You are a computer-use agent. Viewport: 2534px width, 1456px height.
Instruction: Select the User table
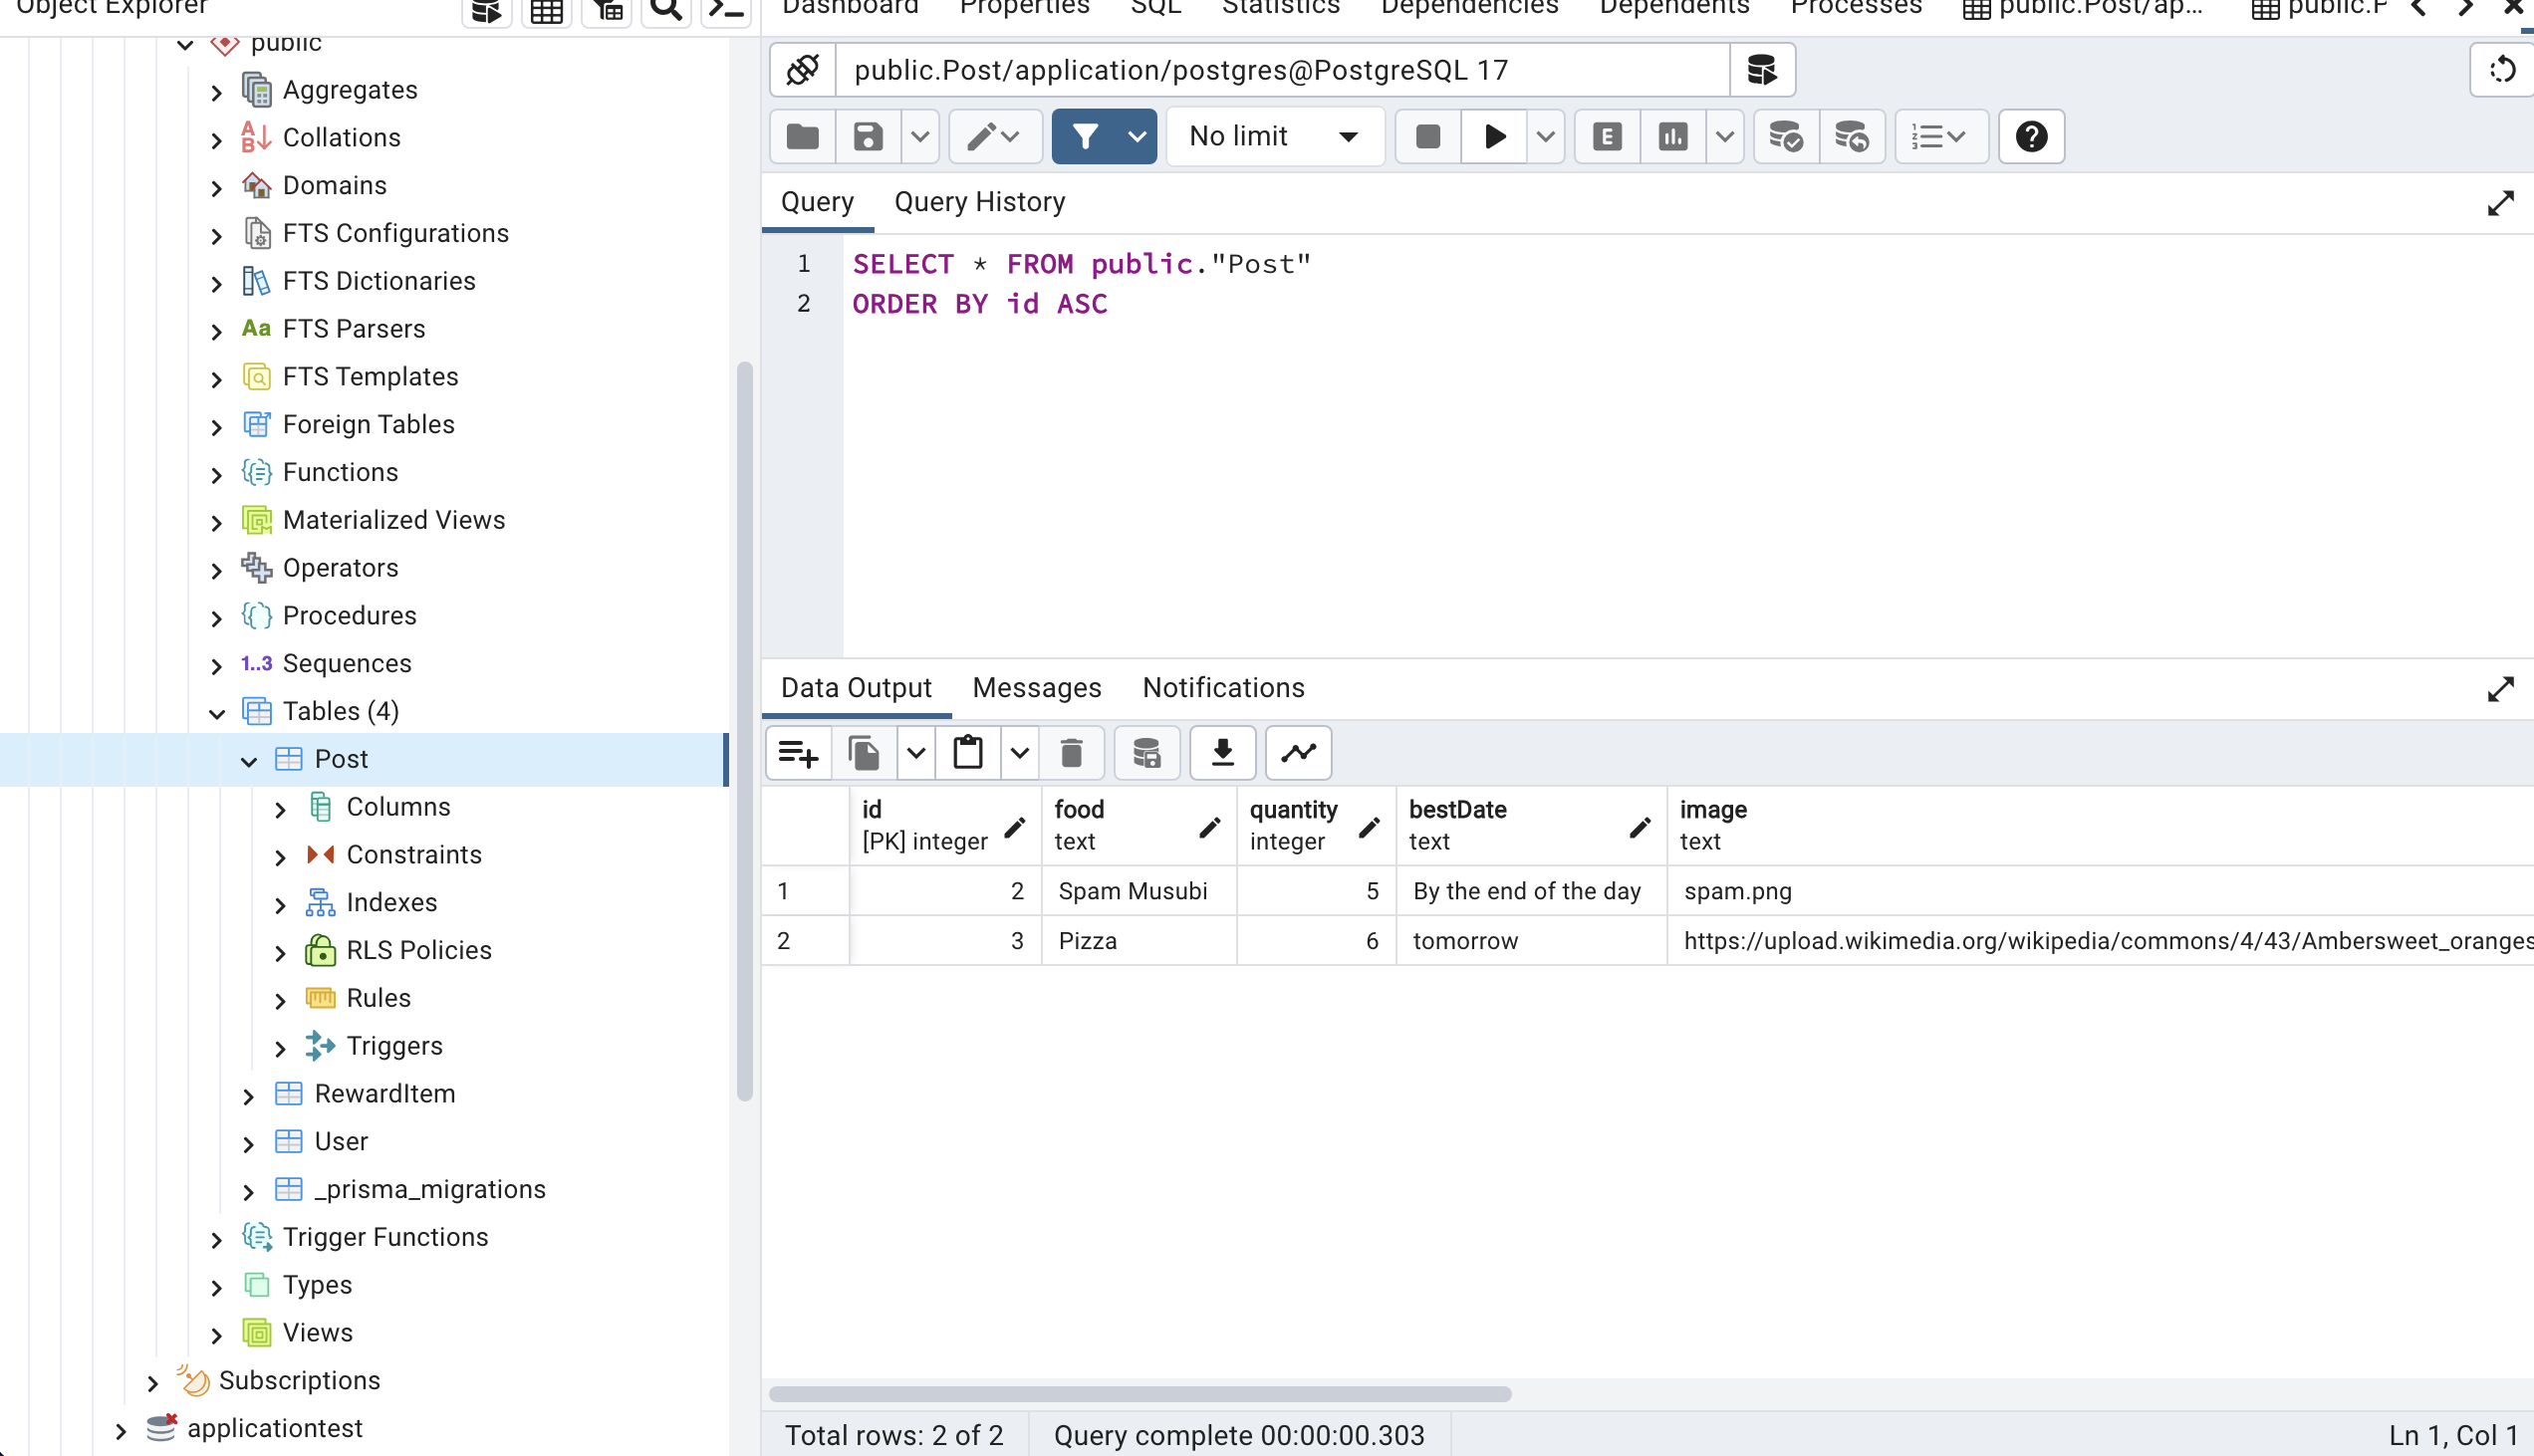pyautogui.click(x=341, y=1141)
